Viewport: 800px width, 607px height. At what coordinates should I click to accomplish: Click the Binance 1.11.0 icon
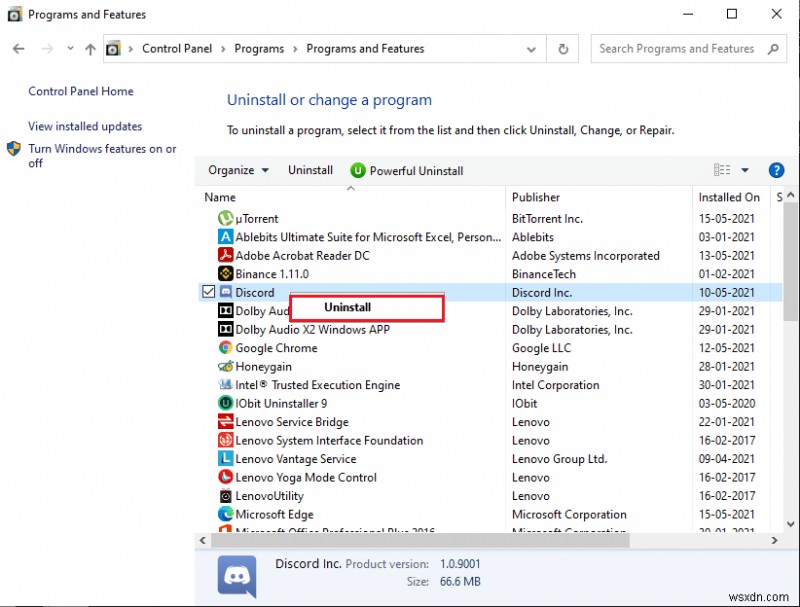[225, 274]
